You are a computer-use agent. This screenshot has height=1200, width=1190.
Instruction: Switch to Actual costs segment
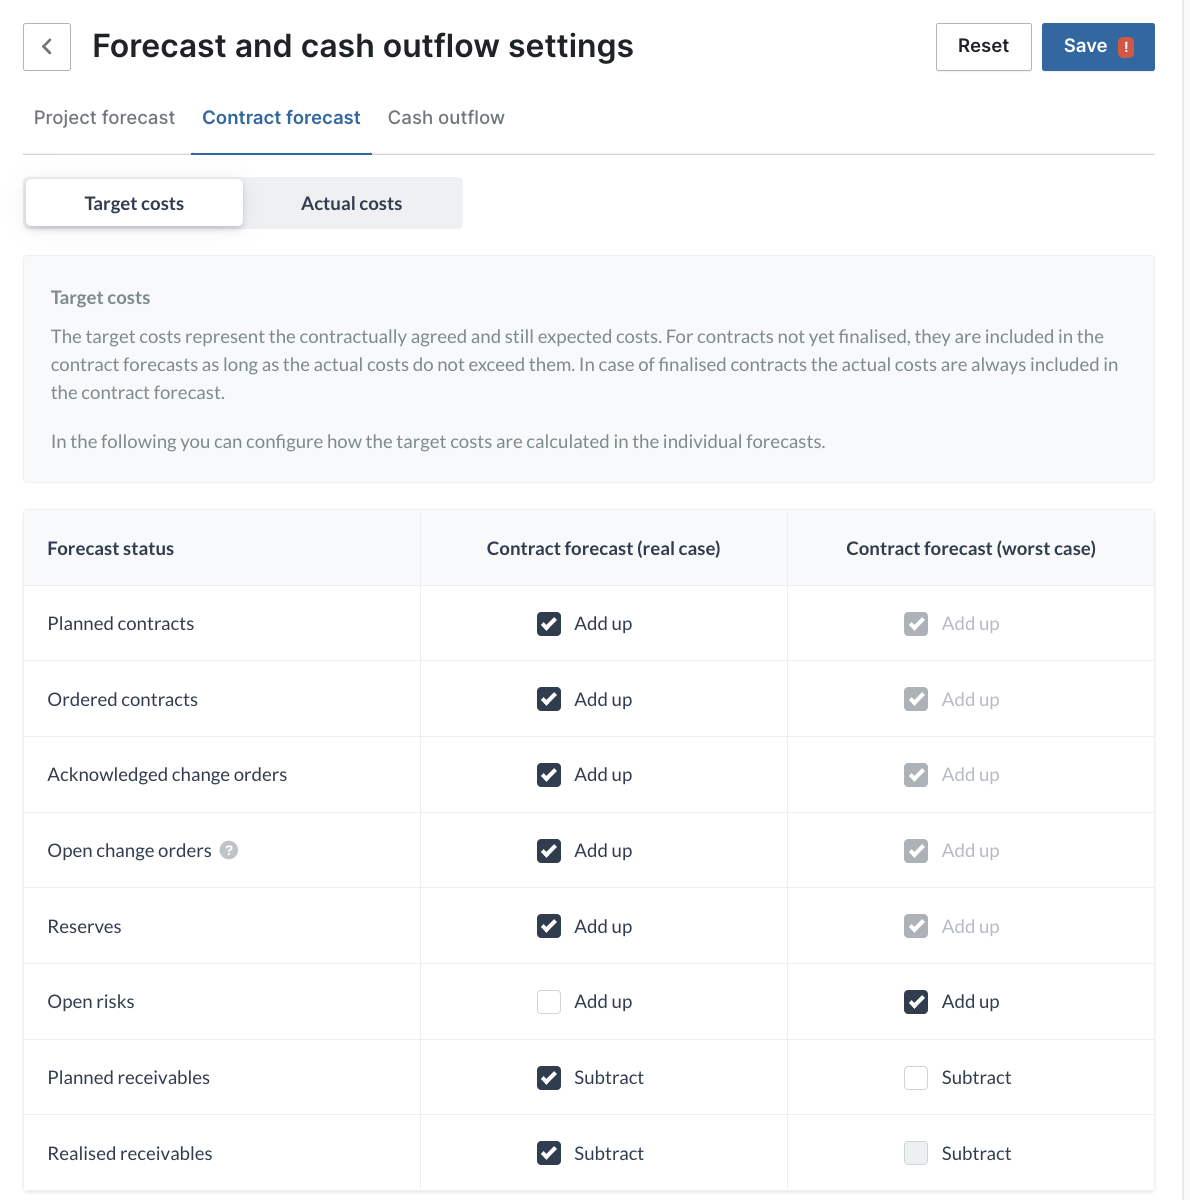click(352, 203)
